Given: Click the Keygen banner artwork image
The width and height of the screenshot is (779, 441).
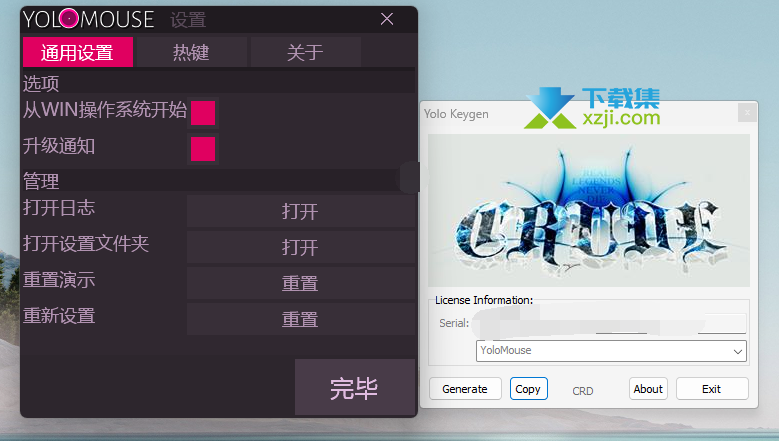Looking at the screenshot, I should click(589, 210).
